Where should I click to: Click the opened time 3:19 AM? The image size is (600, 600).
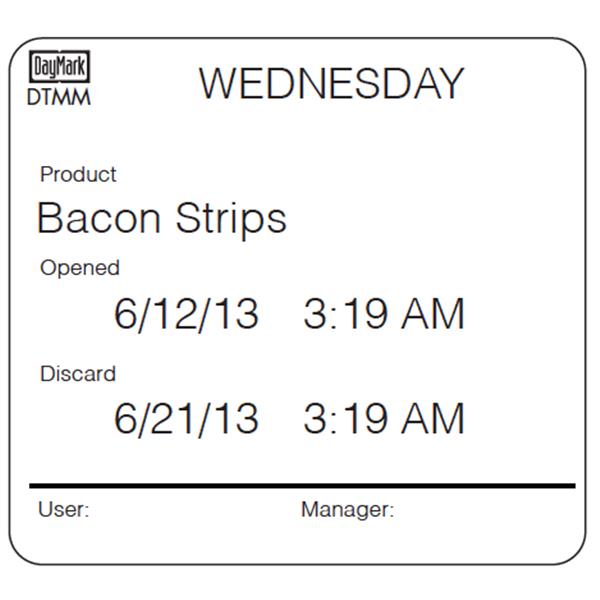pos(384,314)
